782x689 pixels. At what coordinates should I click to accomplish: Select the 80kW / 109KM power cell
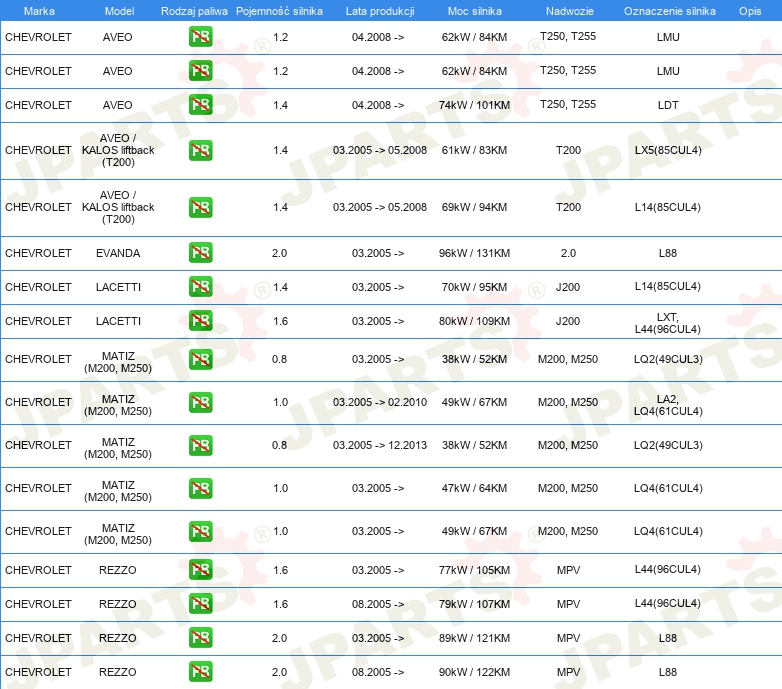tap(474, 321)
